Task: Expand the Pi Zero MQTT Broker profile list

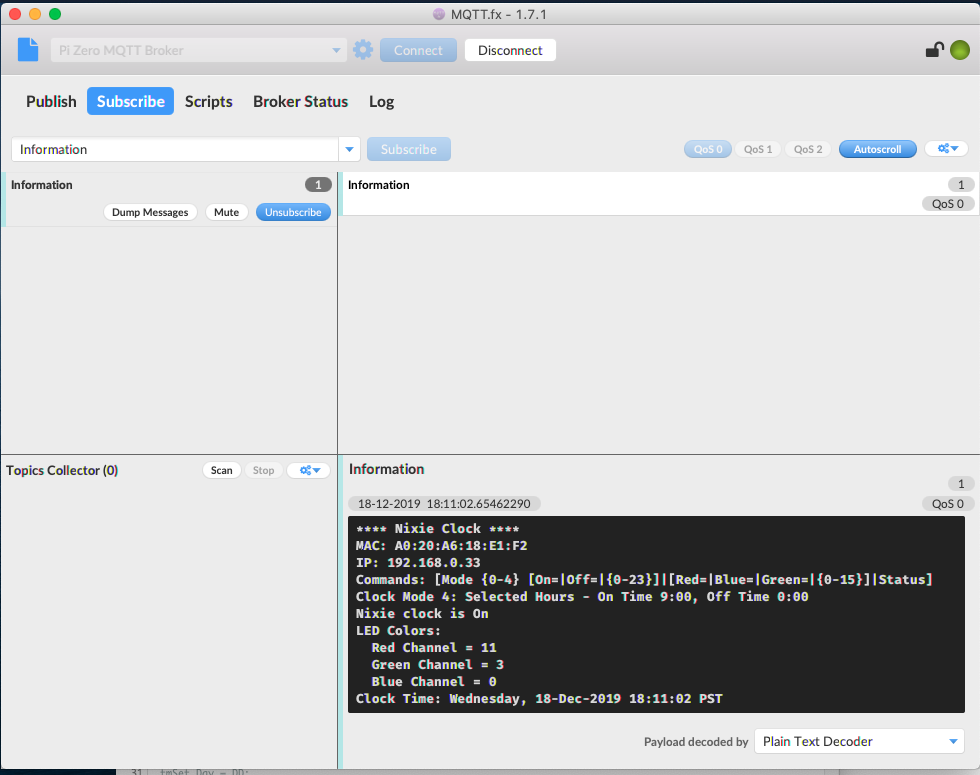Action: coord(334,49)
